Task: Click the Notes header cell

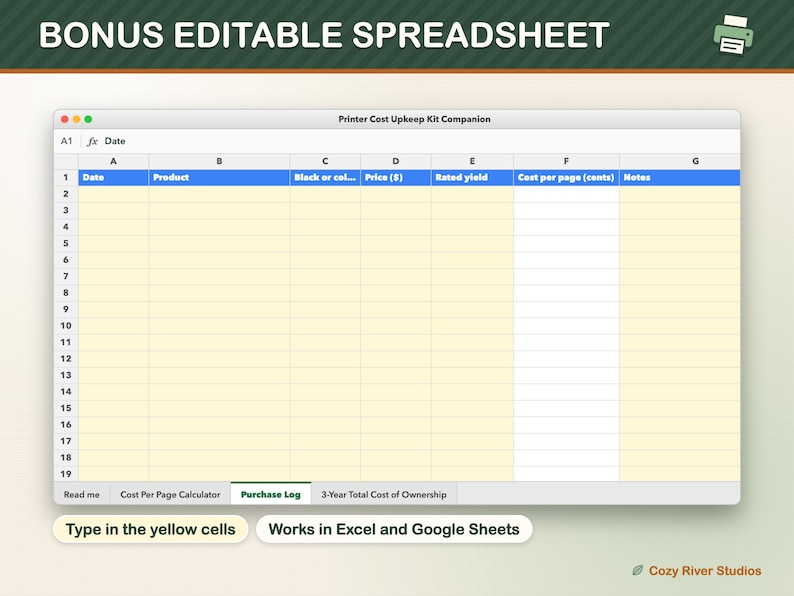Action: coord(680,178)
